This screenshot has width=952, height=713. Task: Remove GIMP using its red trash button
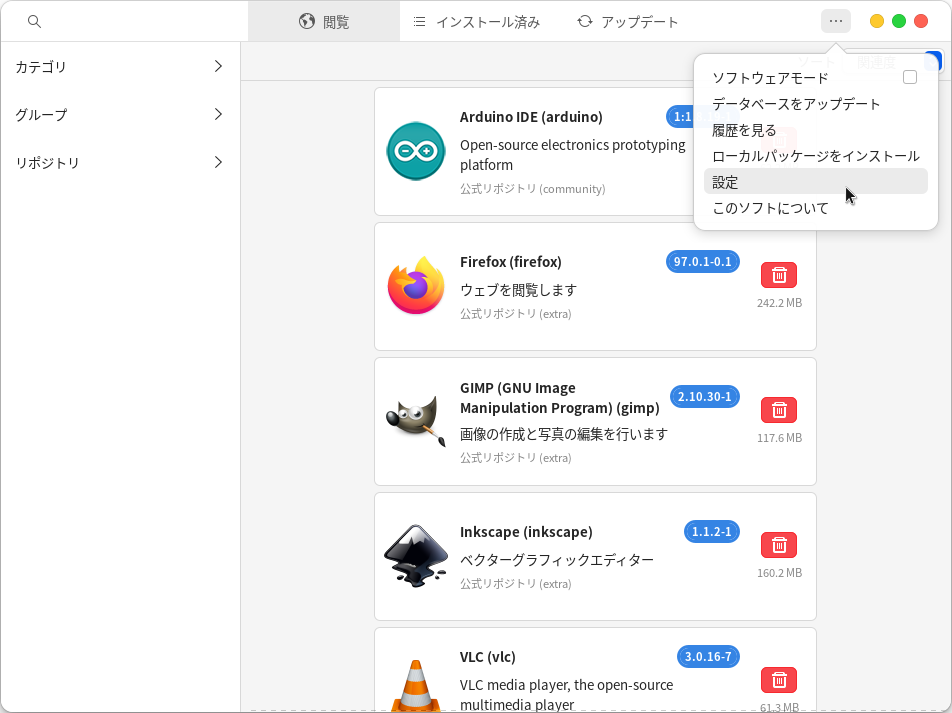click(779, 410)
